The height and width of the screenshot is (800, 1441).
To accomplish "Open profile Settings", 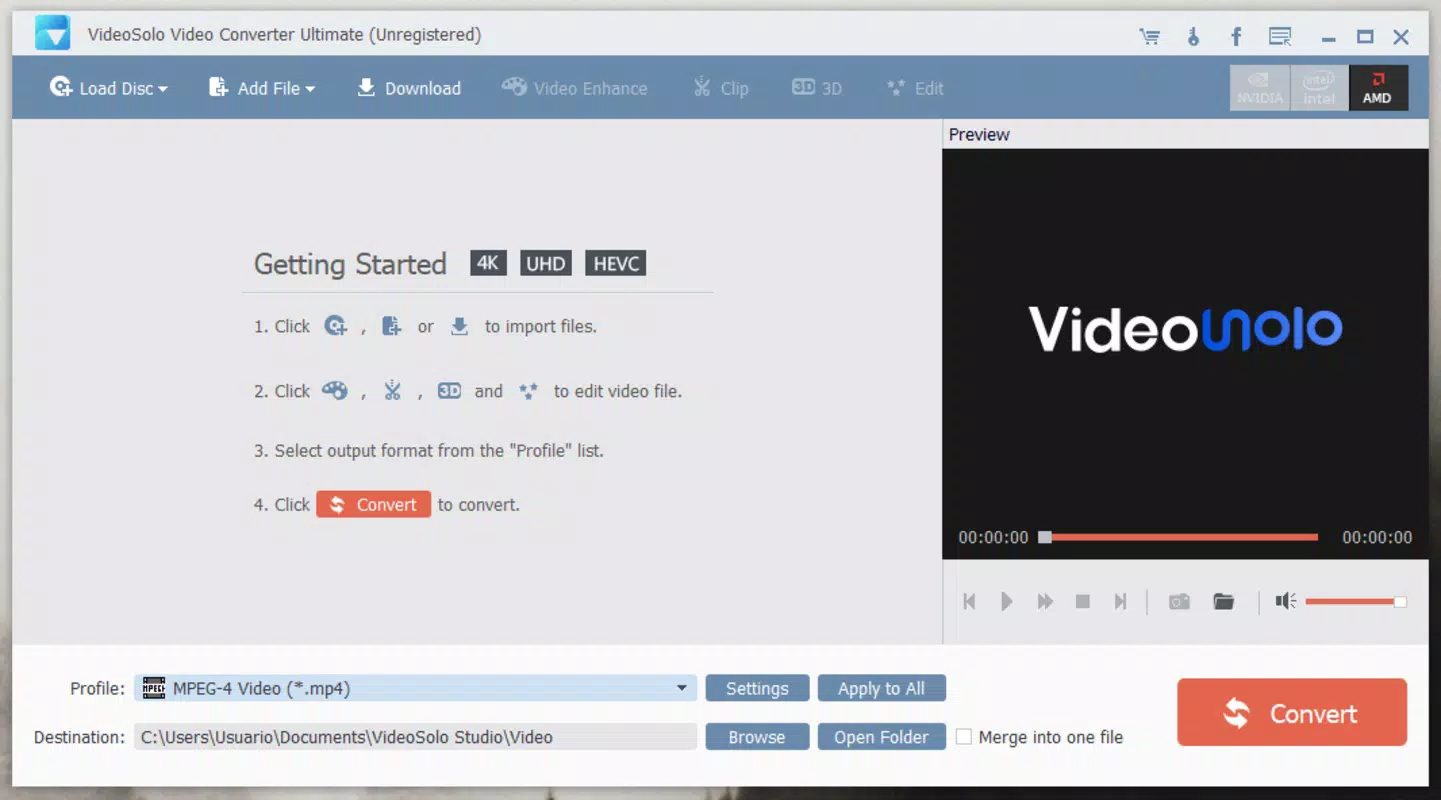I will 757,688.
